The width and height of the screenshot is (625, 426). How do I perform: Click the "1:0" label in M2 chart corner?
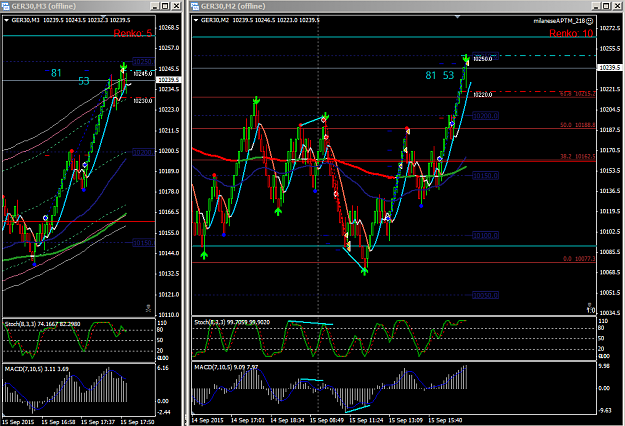point(591,310)
